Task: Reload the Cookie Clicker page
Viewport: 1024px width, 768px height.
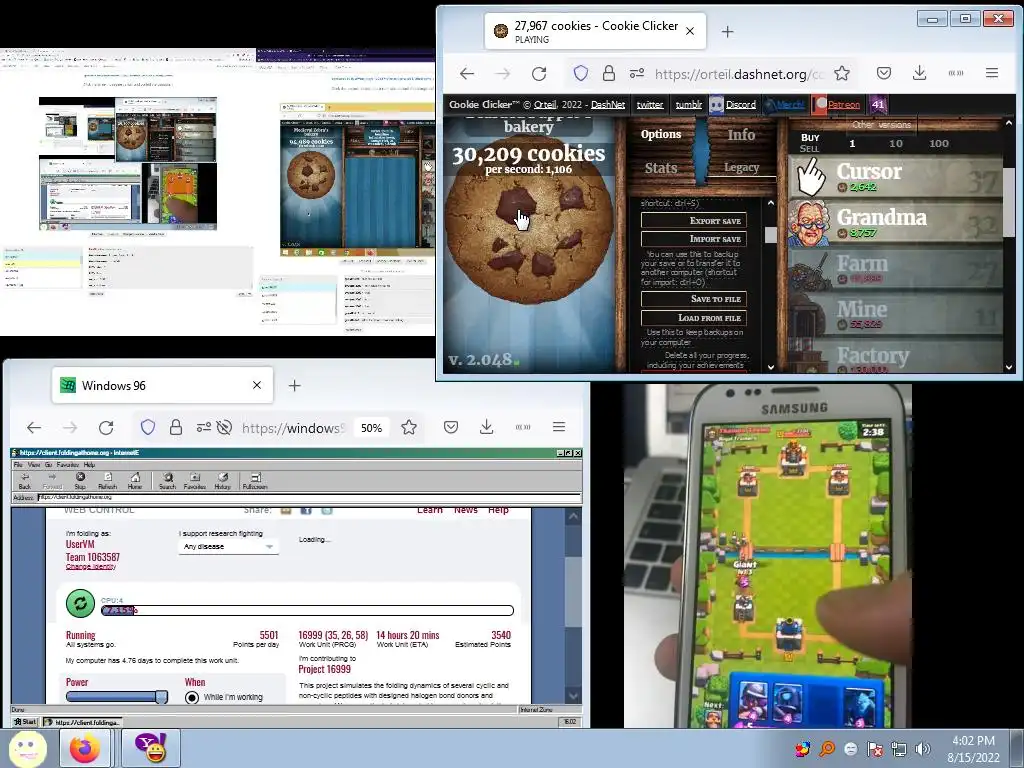Action: [539, 73]
